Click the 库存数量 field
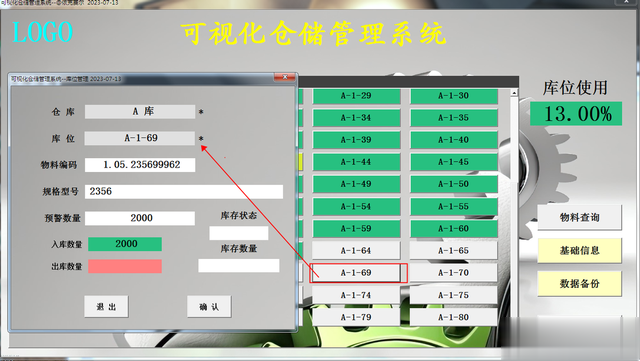 tap(239, 265)
